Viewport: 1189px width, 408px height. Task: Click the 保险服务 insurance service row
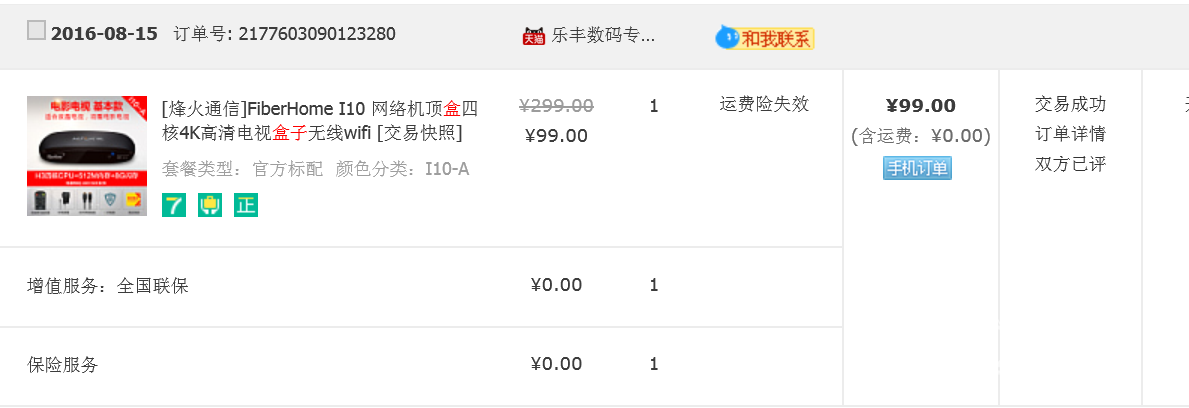point(421,366)
